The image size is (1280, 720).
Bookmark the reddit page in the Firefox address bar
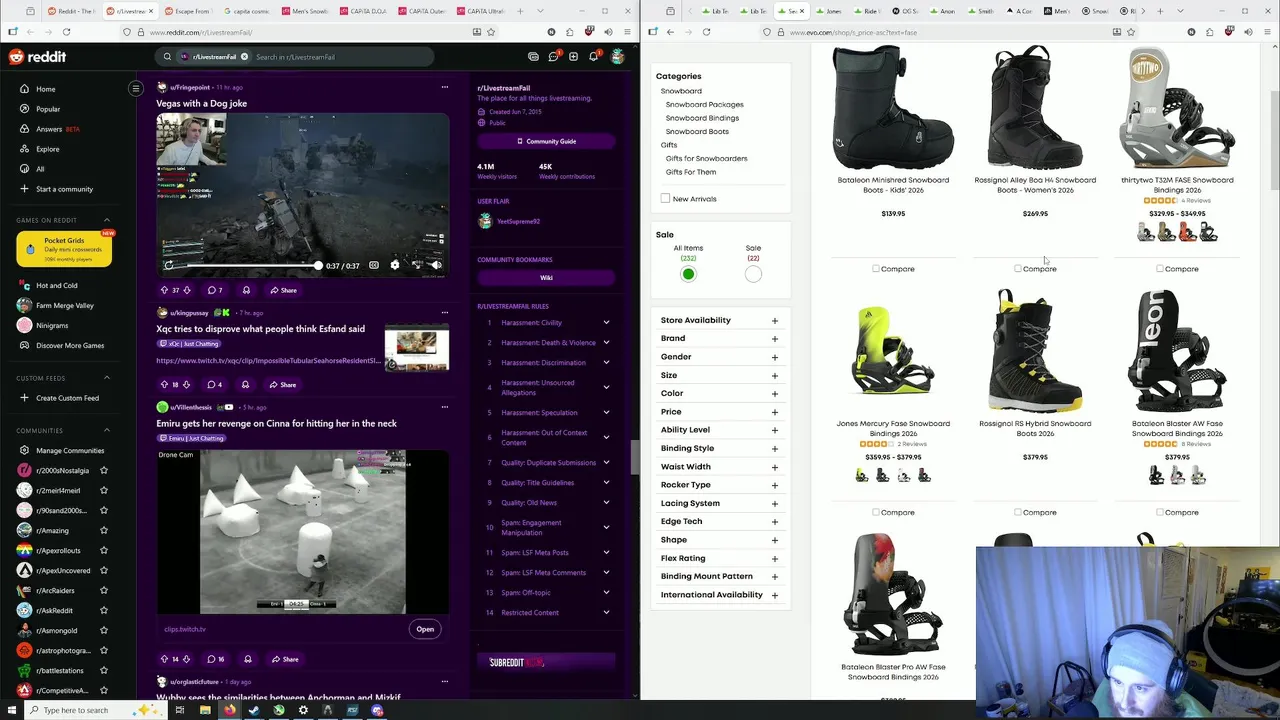pyautogui.click(x=490, y=32)
